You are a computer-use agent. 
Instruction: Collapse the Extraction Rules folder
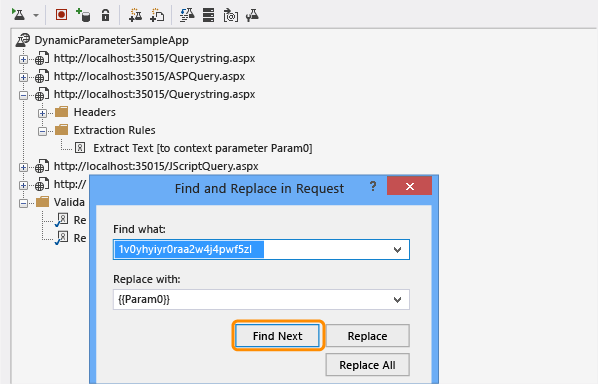[x=42, y=131]
